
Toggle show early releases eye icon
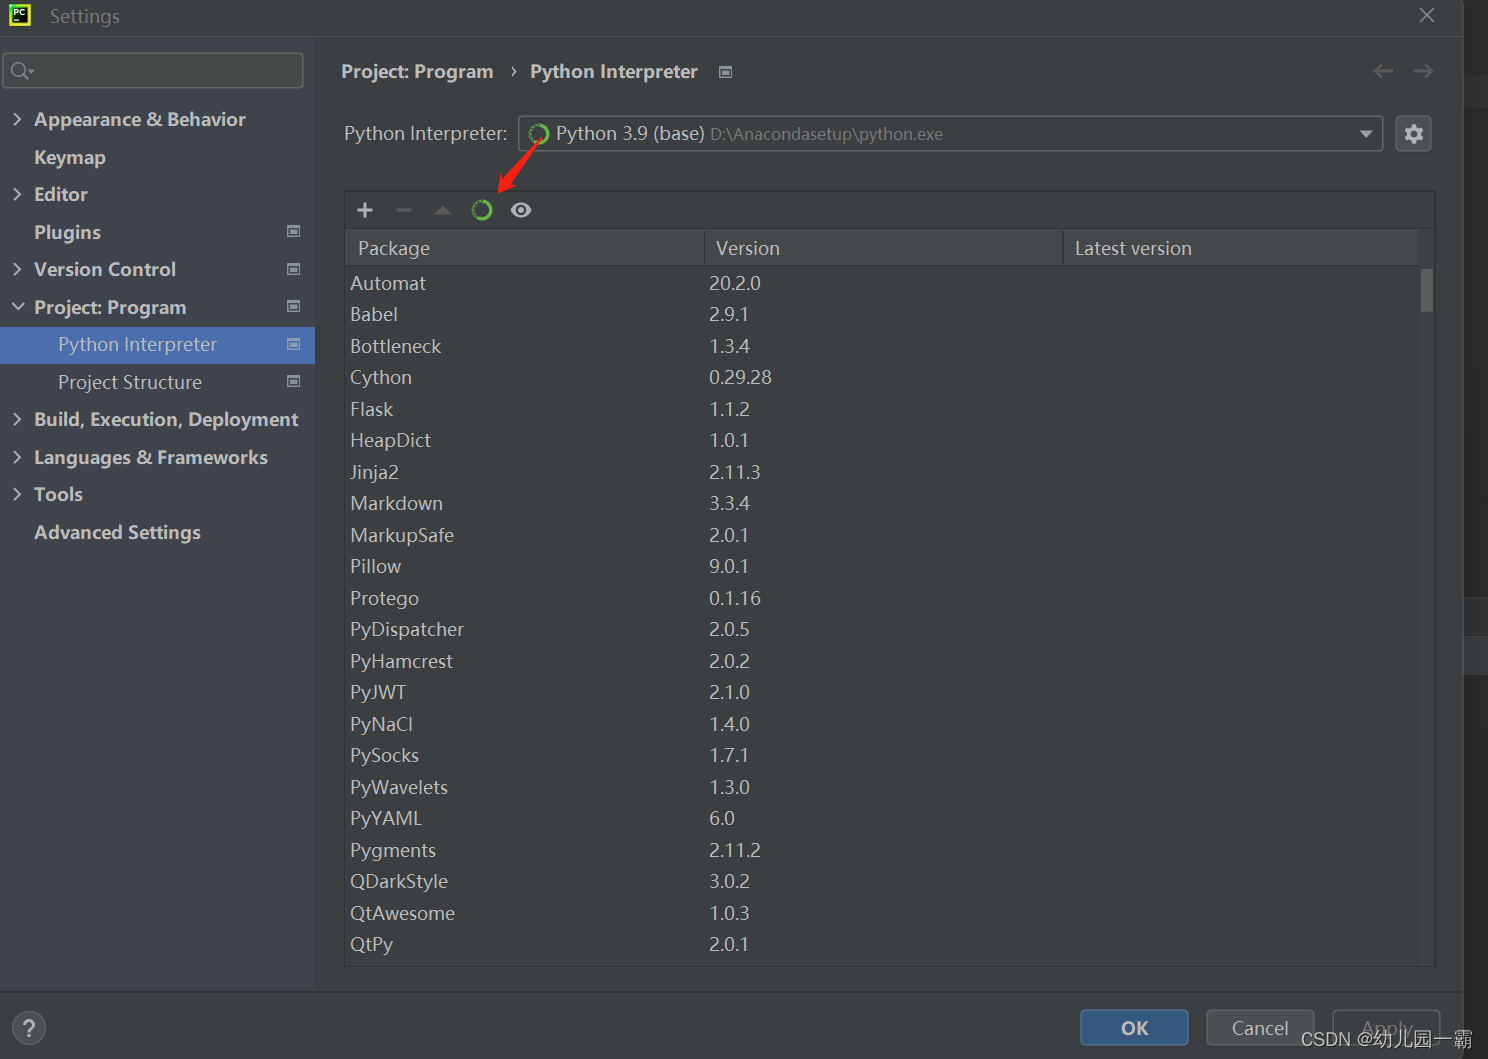coord(521,210)
